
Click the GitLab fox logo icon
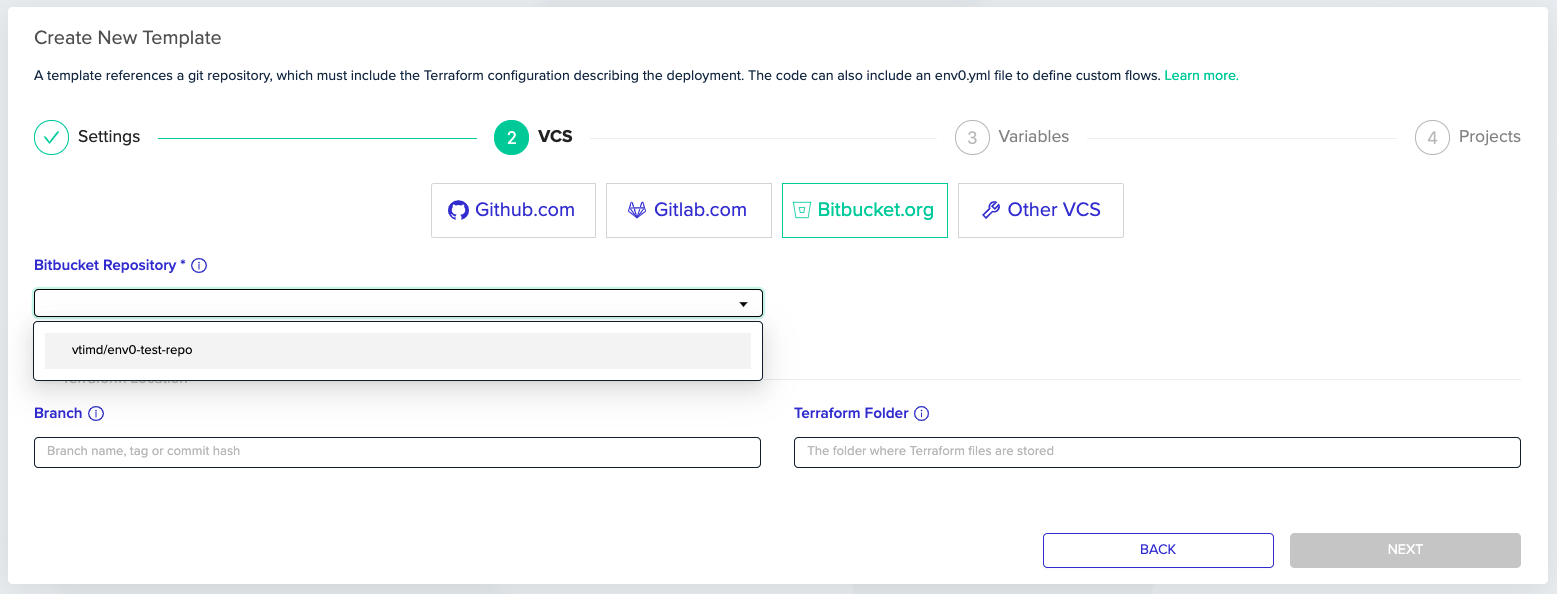click(636, 210)
